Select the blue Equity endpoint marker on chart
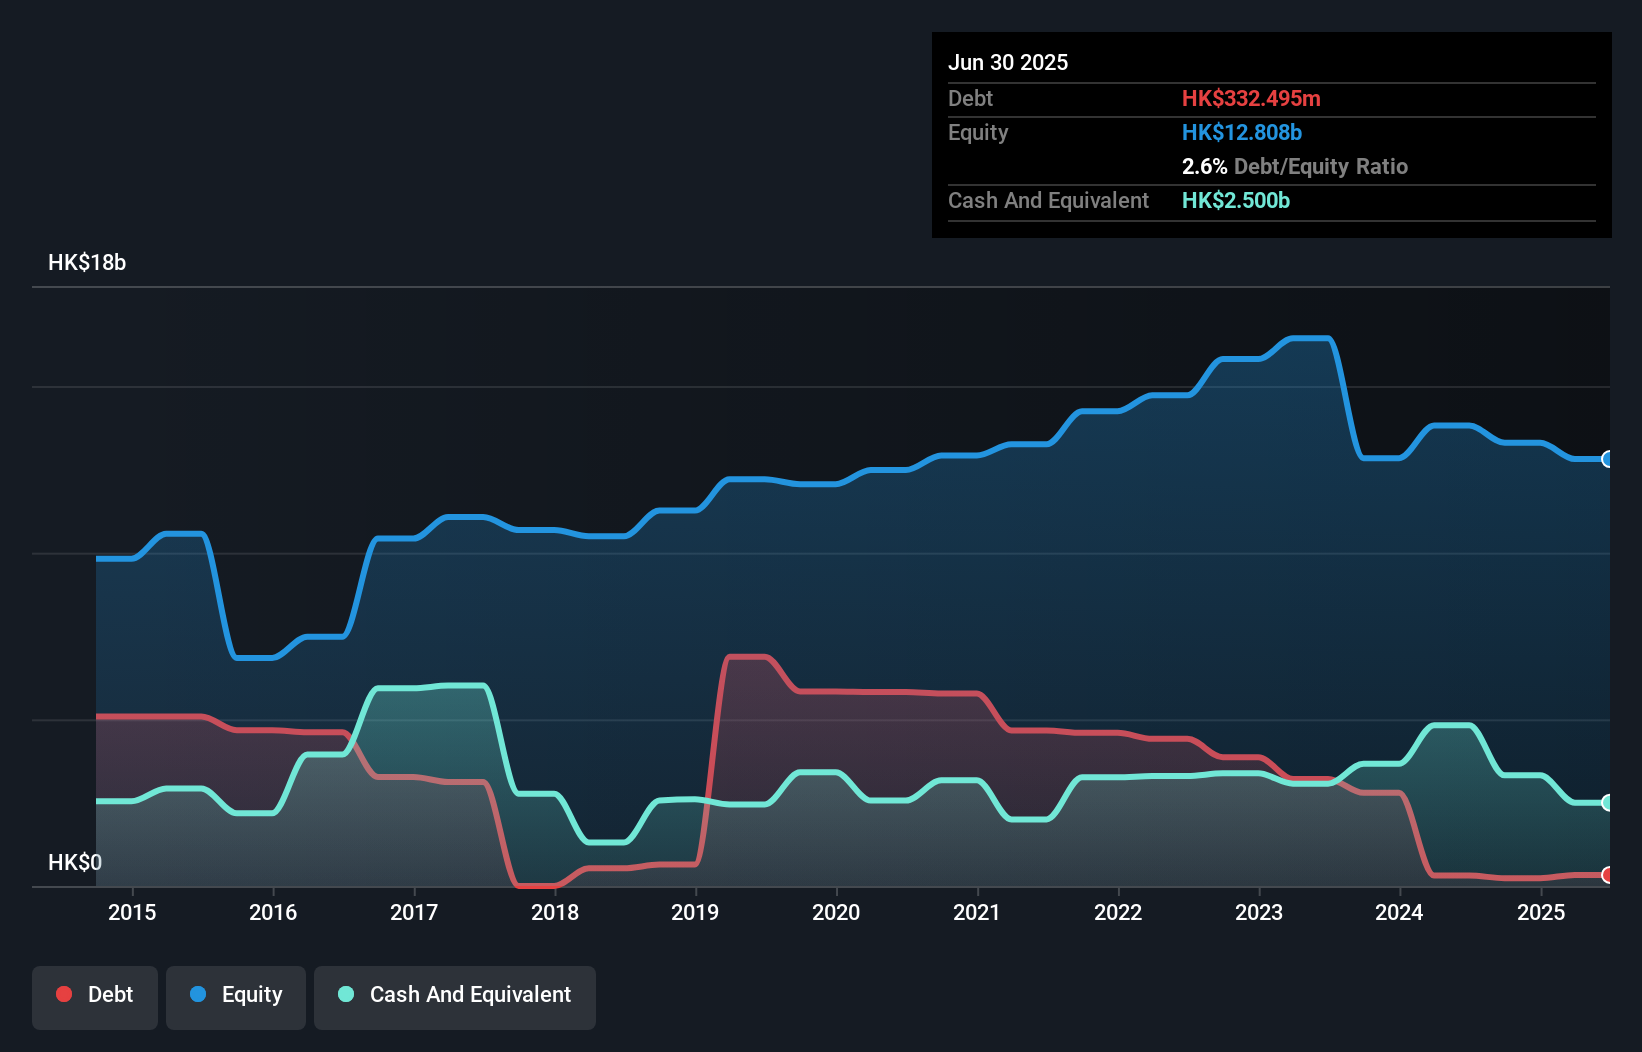 coord(1608,459)
